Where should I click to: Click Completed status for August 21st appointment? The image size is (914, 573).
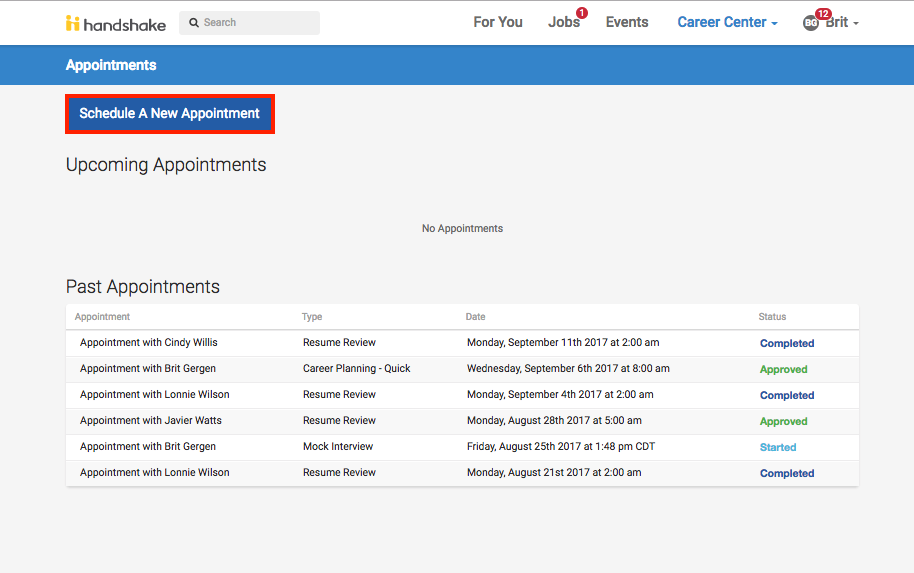787,473
